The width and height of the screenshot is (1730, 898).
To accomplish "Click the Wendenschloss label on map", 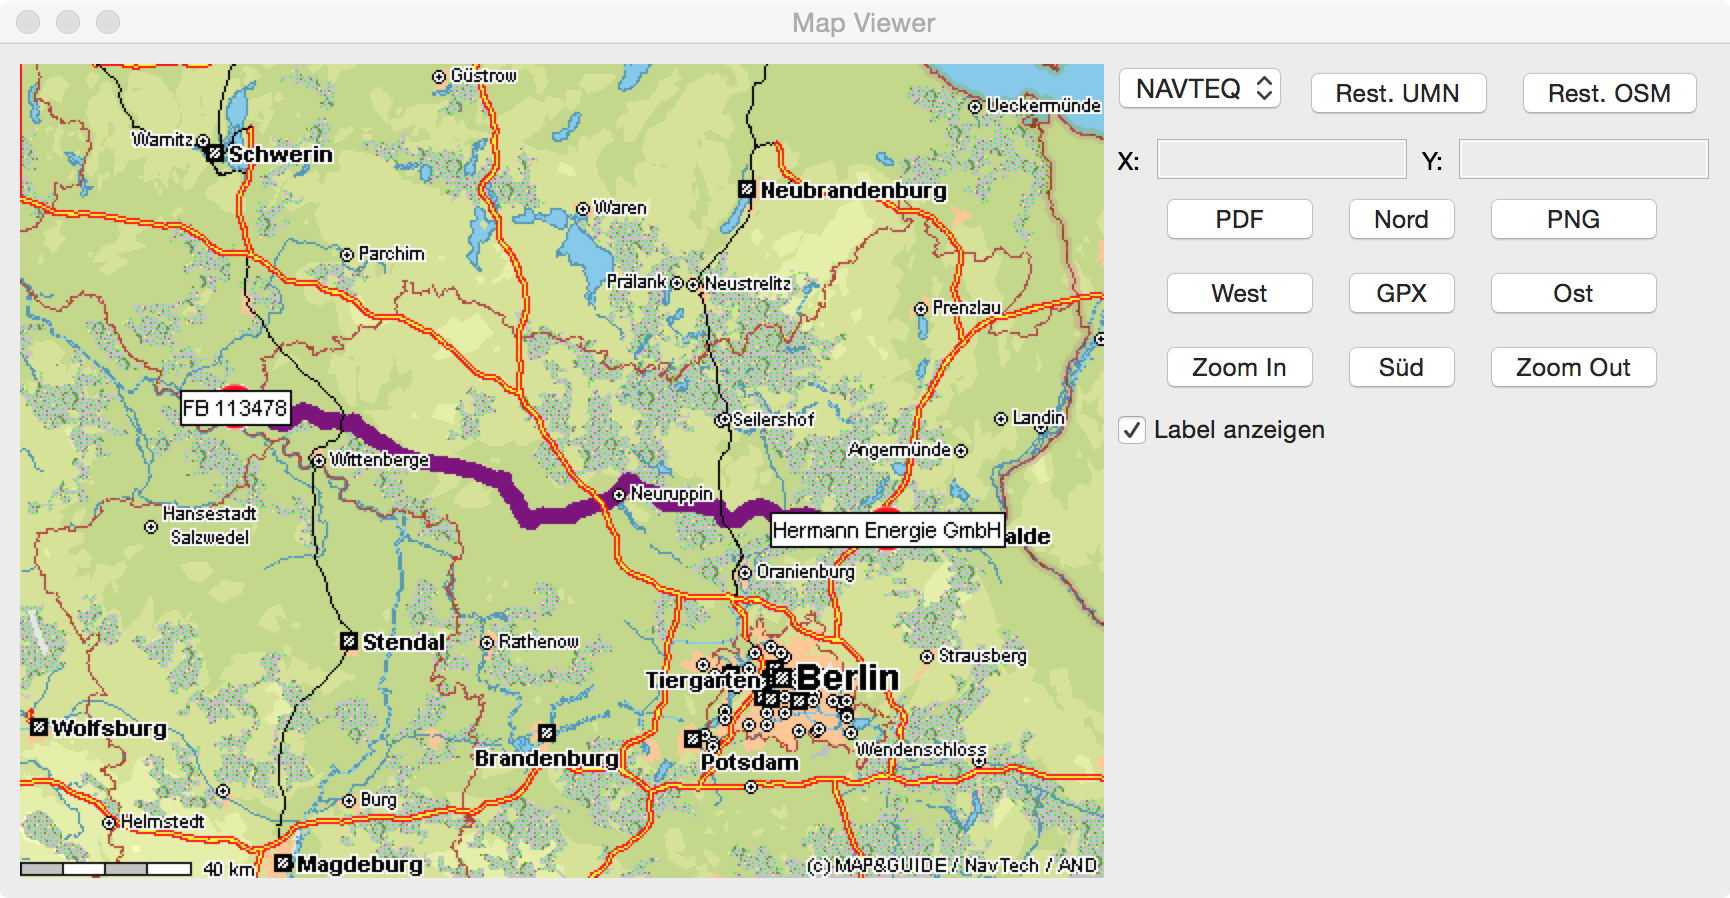I will tap(921, 749).
